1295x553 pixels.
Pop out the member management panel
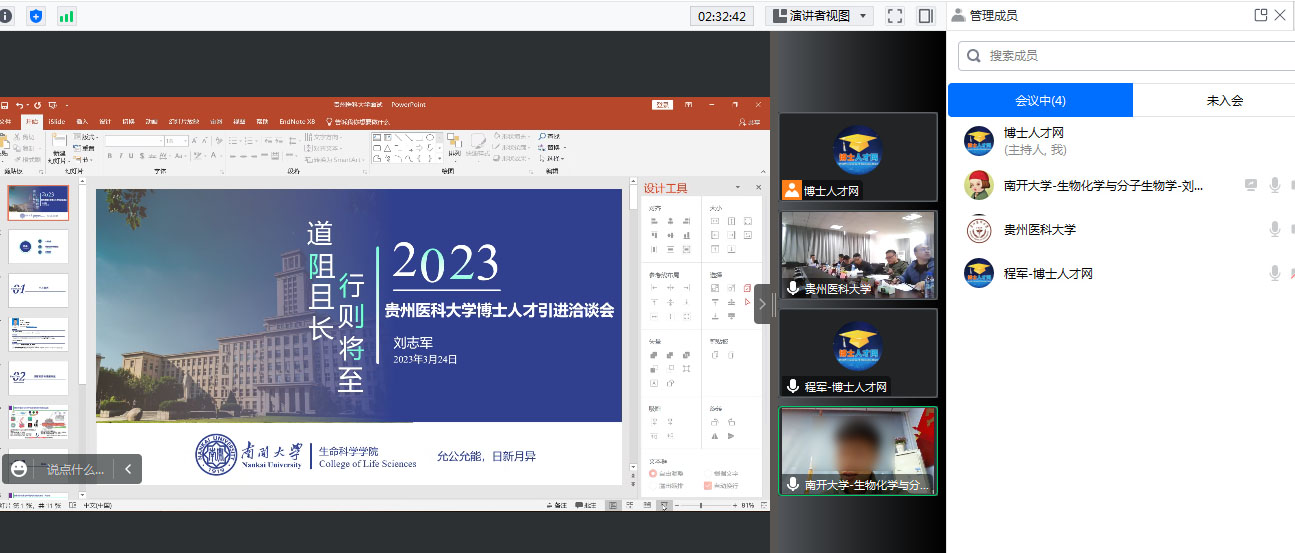point(1261,15)
